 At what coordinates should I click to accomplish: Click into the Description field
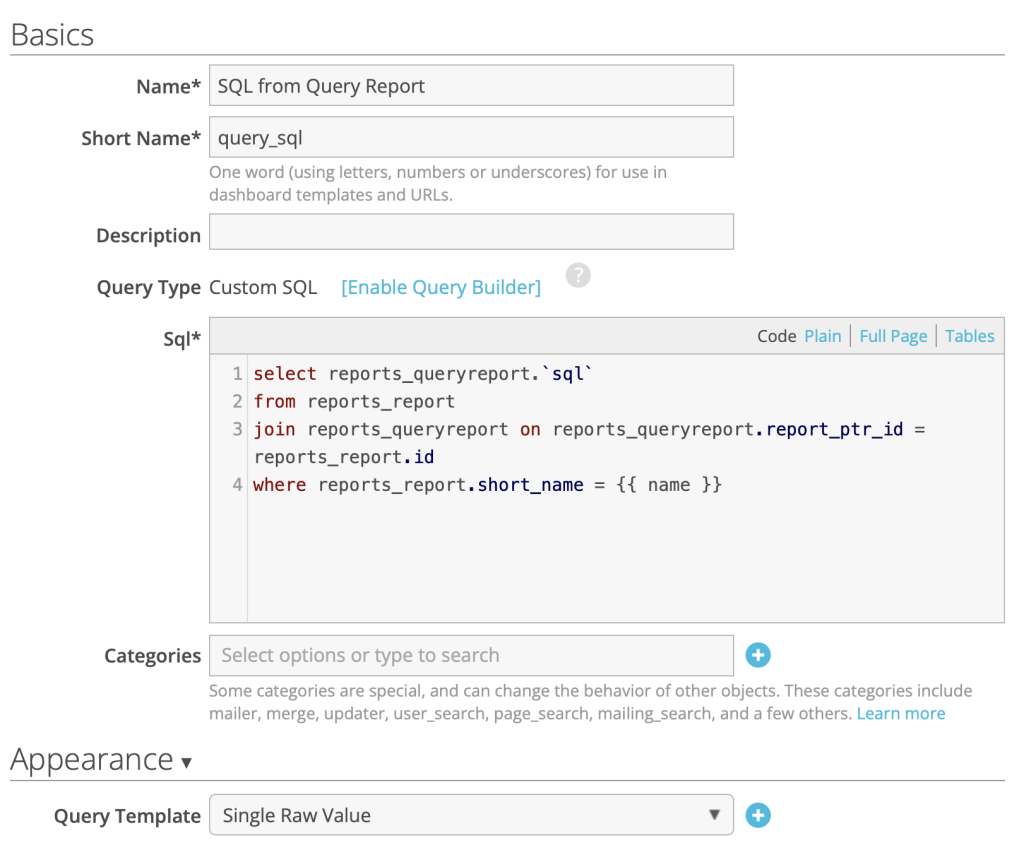point(471,232)
